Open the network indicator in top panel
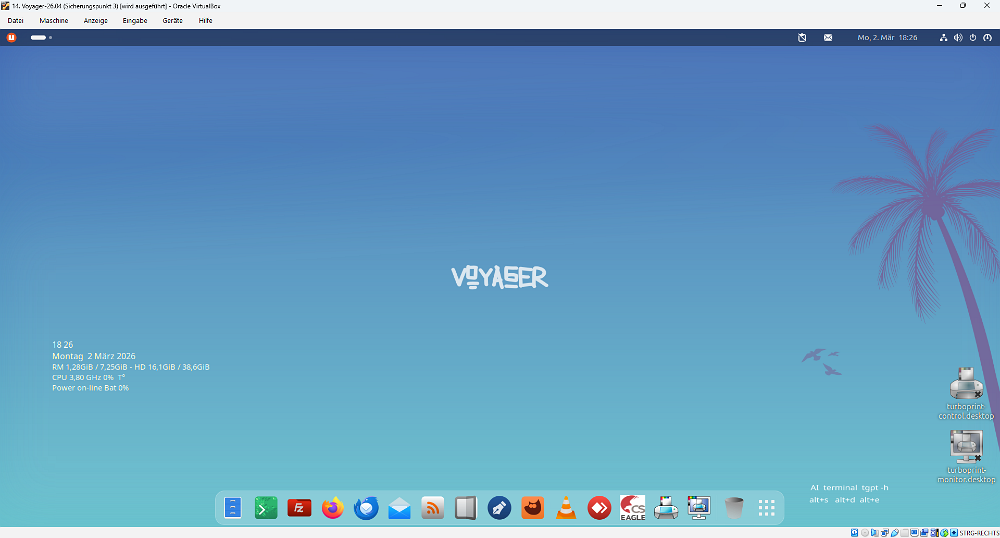This screenshot has width=1000, height=538. pyautogui.click(x=943, y=37)
